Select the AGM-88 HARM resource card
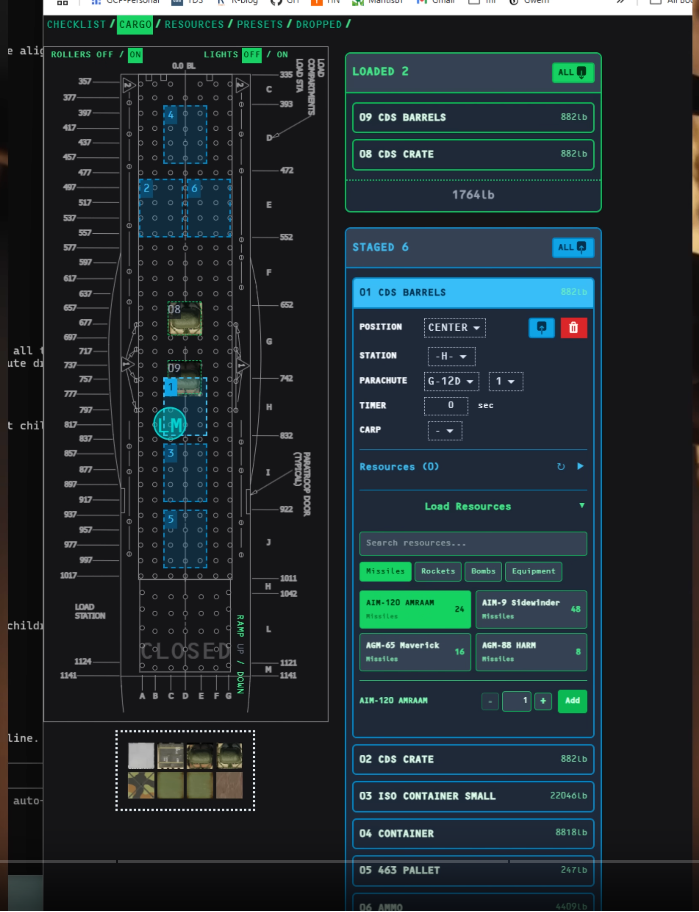Viewport: 699px width, 912px height. coord(531,652)
